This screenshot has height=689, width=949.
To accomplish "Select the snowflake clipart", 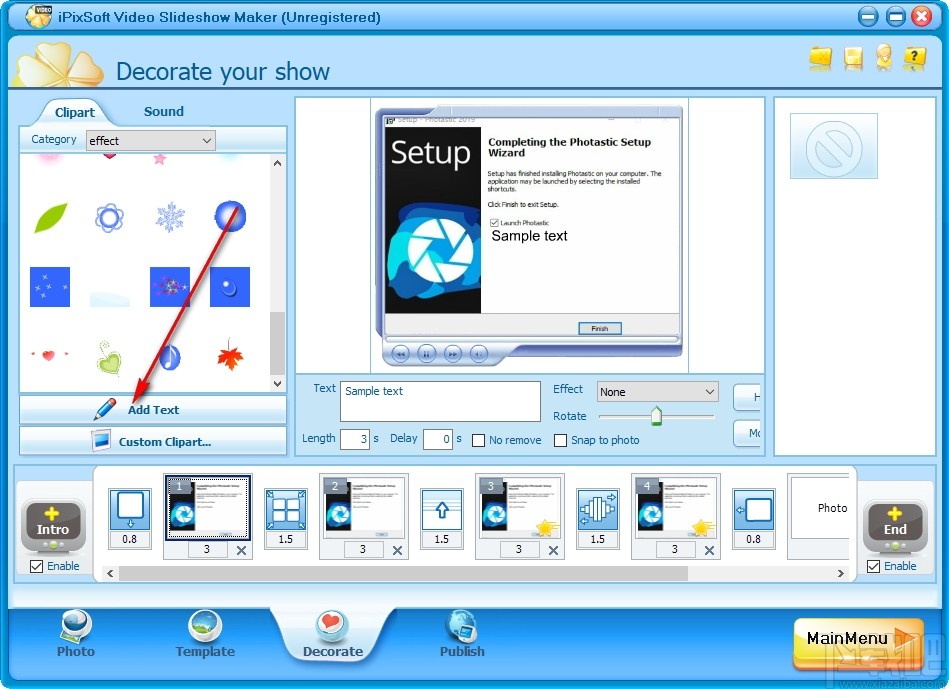I will [169, 216].
